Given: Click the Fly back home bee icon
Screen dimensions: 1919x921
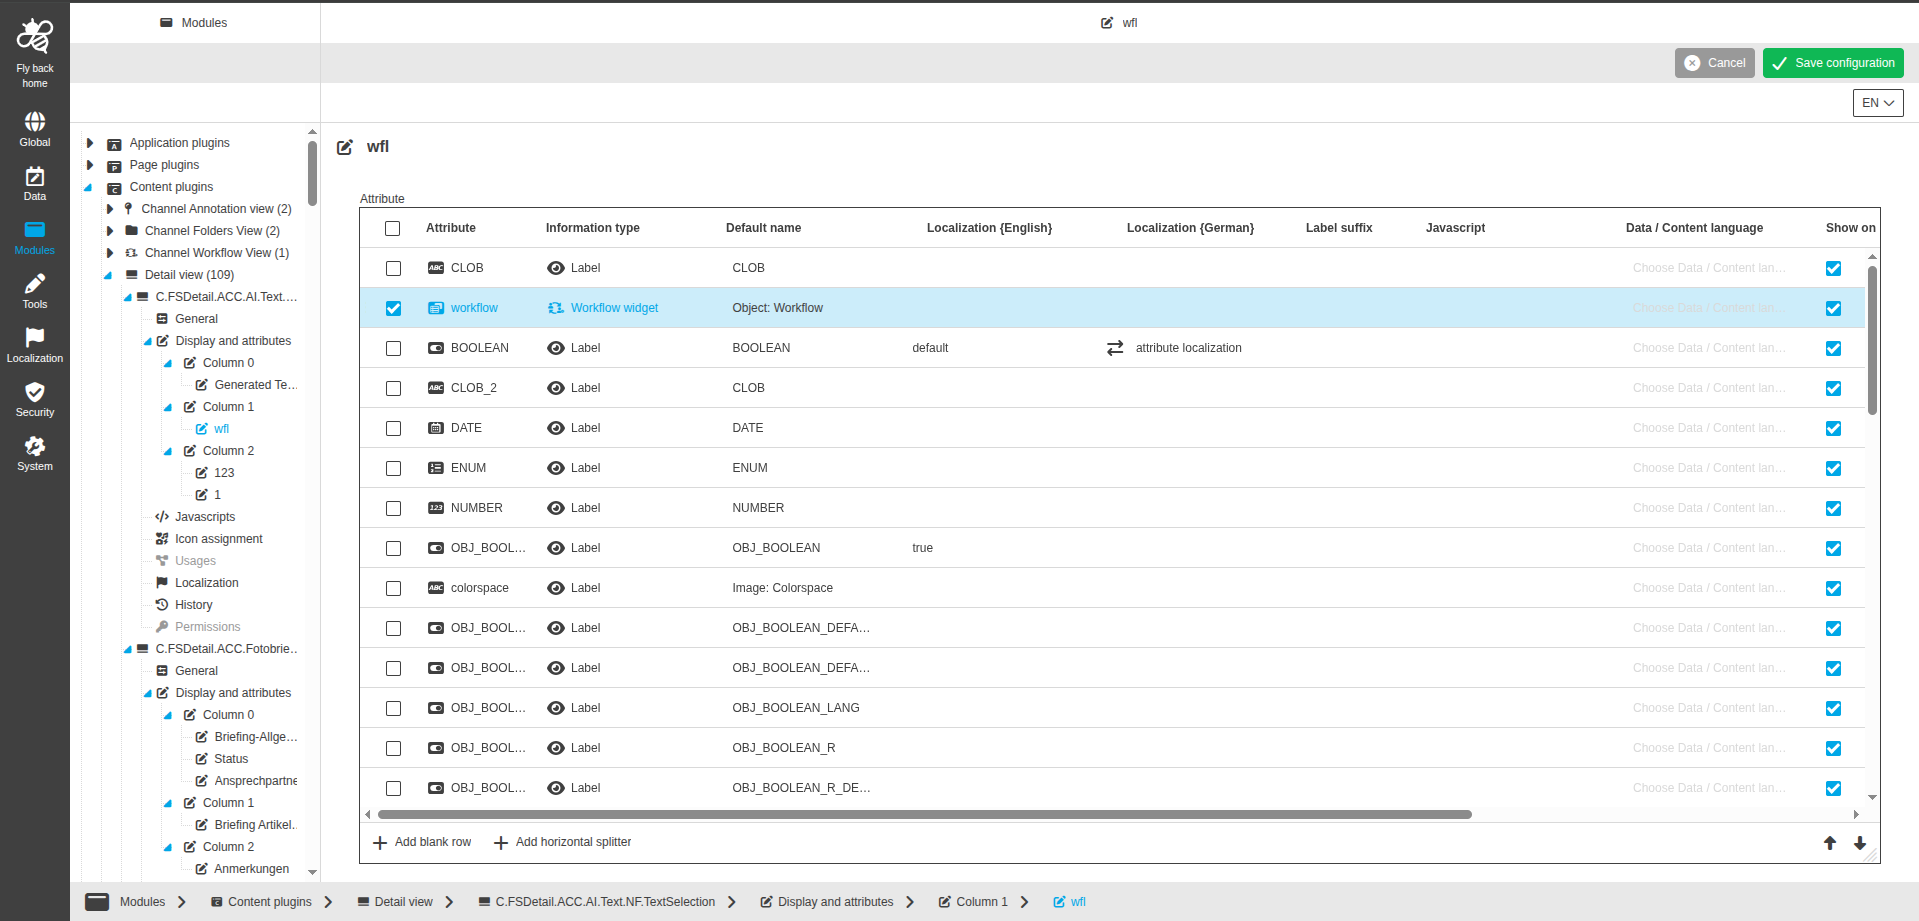Looking at the screenshot, I should point(35,36).
